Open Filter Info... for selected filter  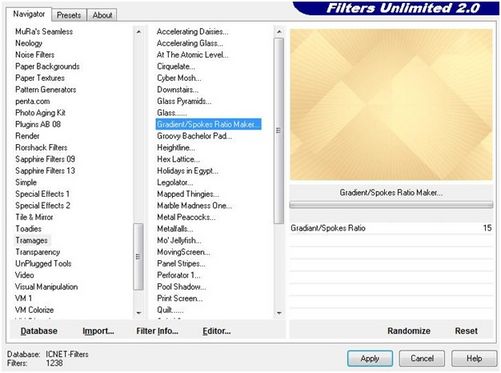[x=157, y=331]
